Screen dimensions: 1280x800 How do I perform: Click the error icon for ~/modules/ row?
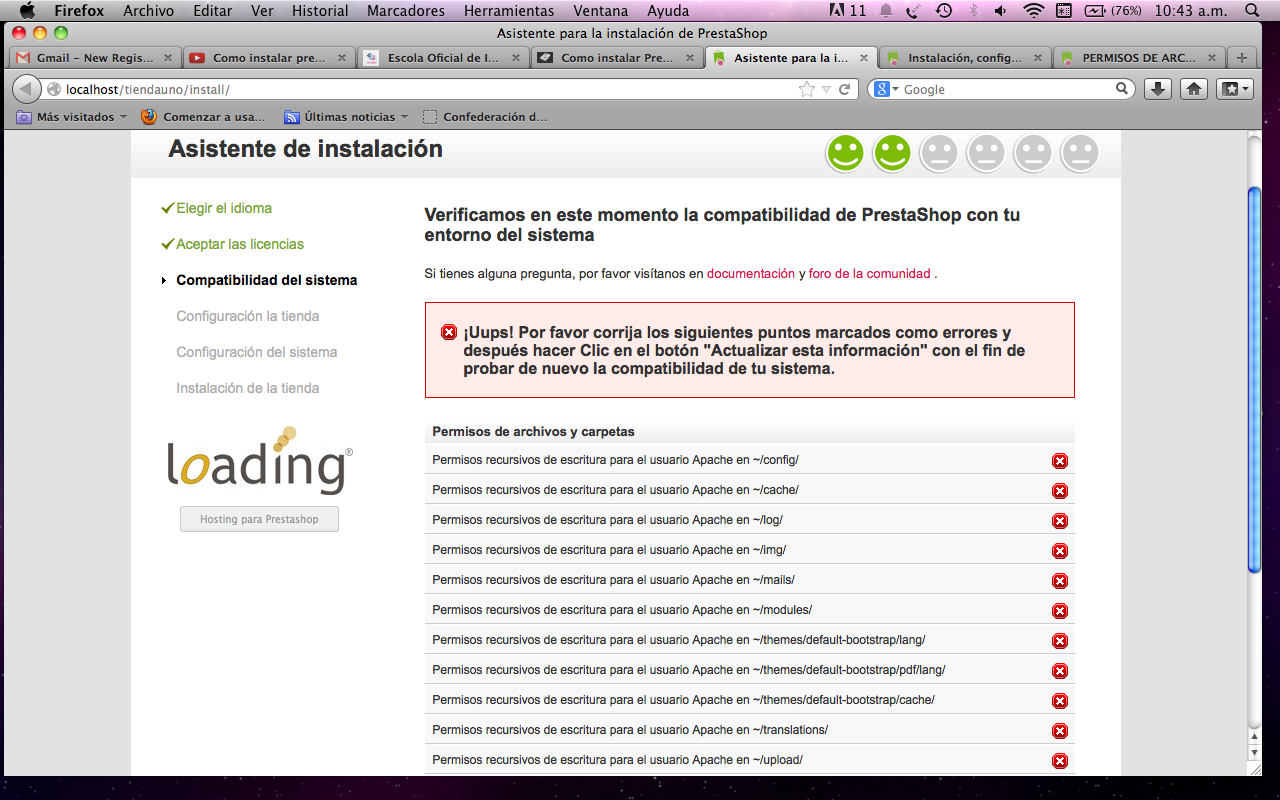(x=1060, y=611)
